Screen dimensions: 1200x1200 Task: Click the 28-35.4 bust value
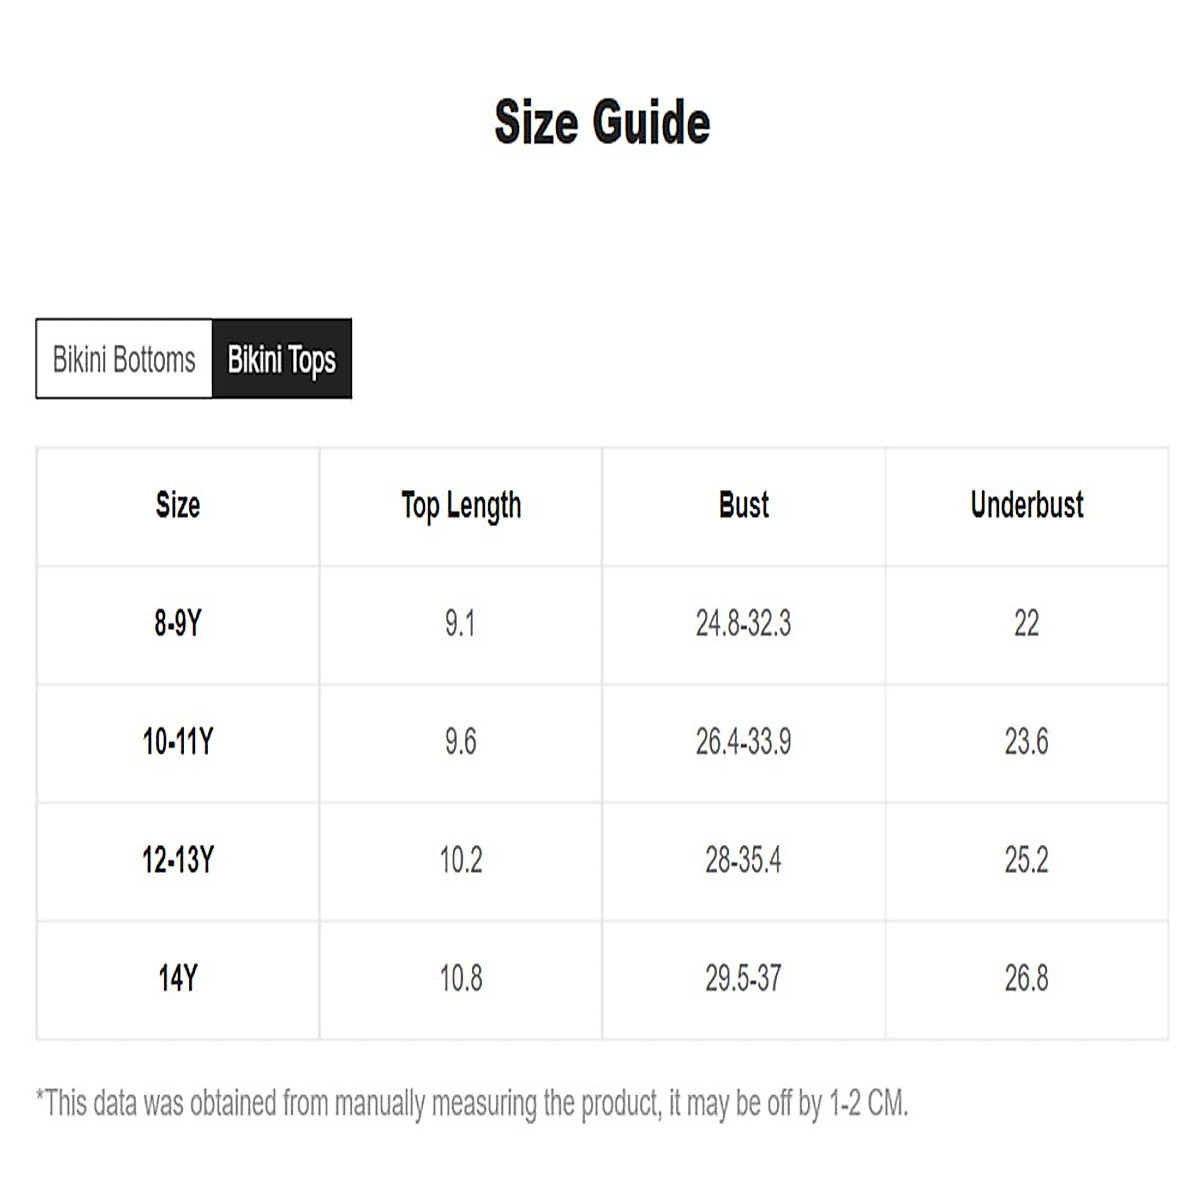[x=743, y=860]
